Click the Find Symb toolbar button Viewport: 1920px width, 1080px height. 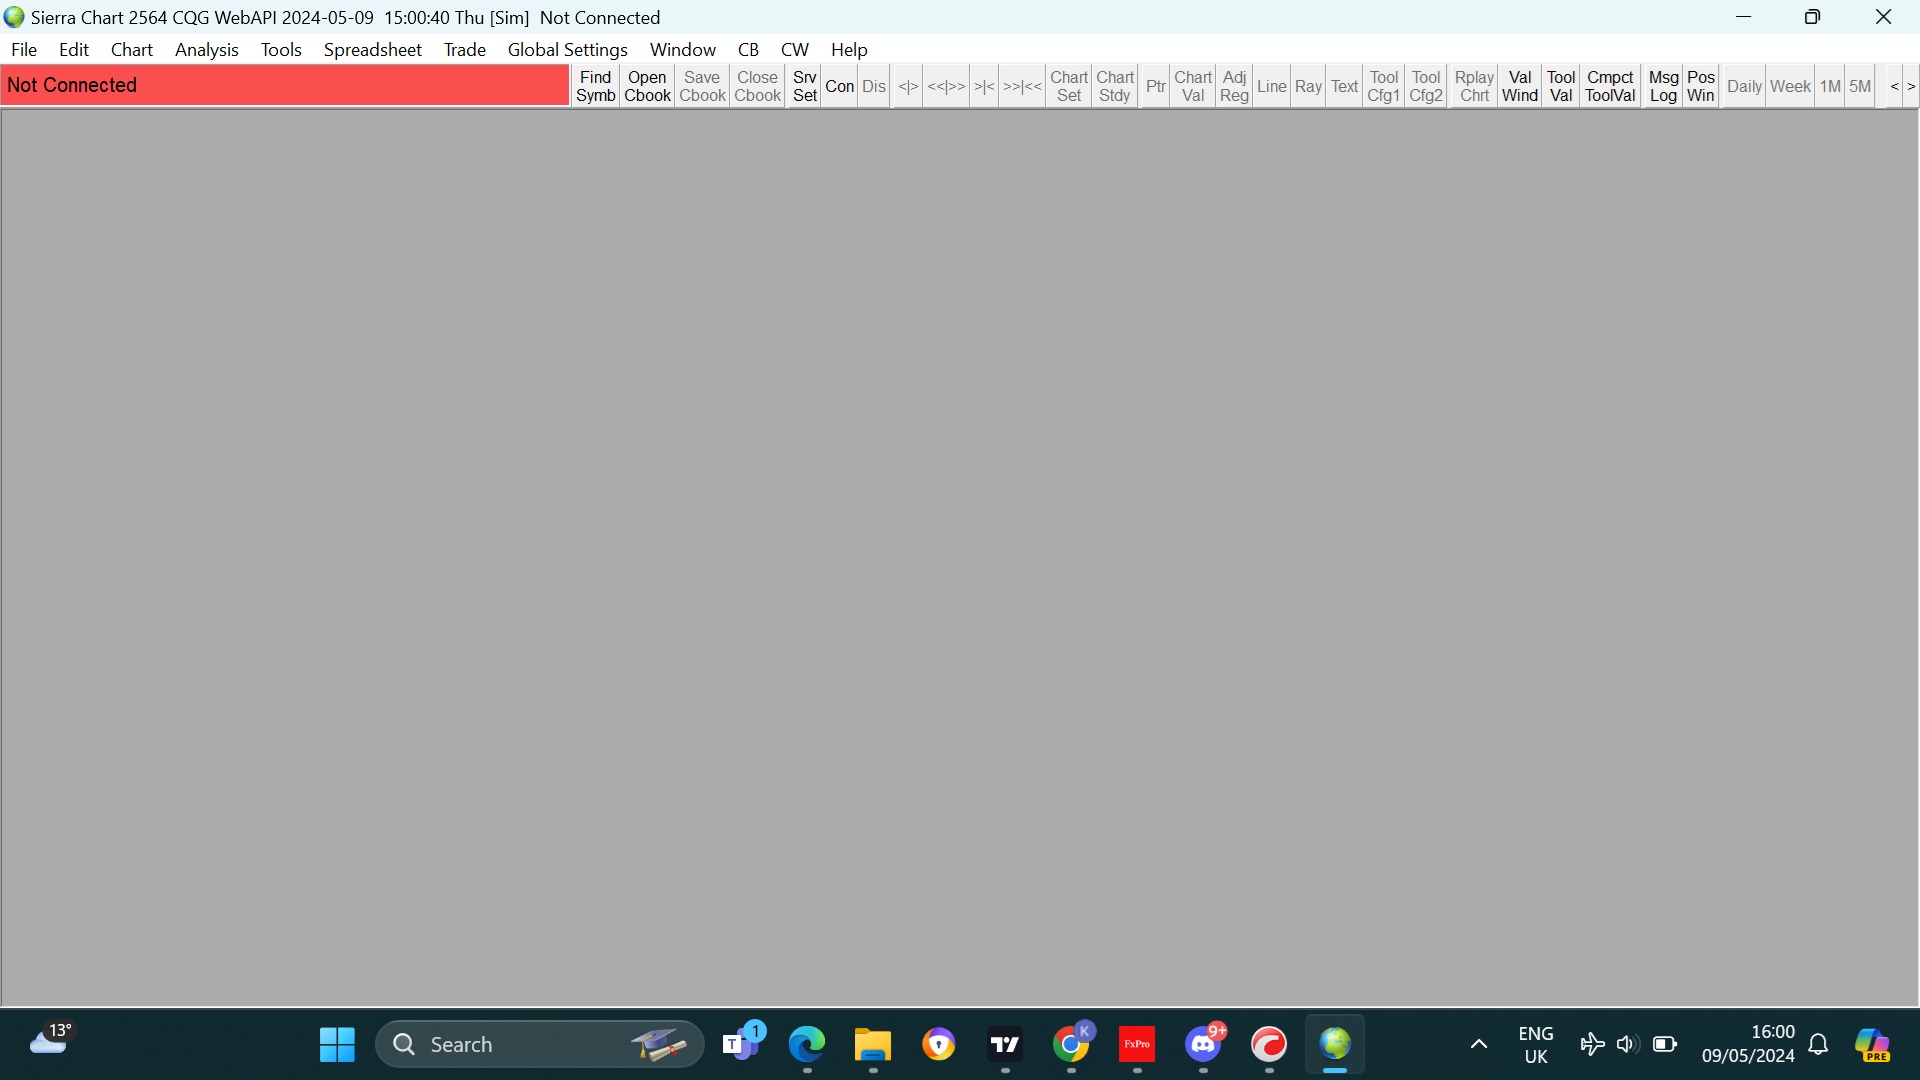tap(595, 86)
